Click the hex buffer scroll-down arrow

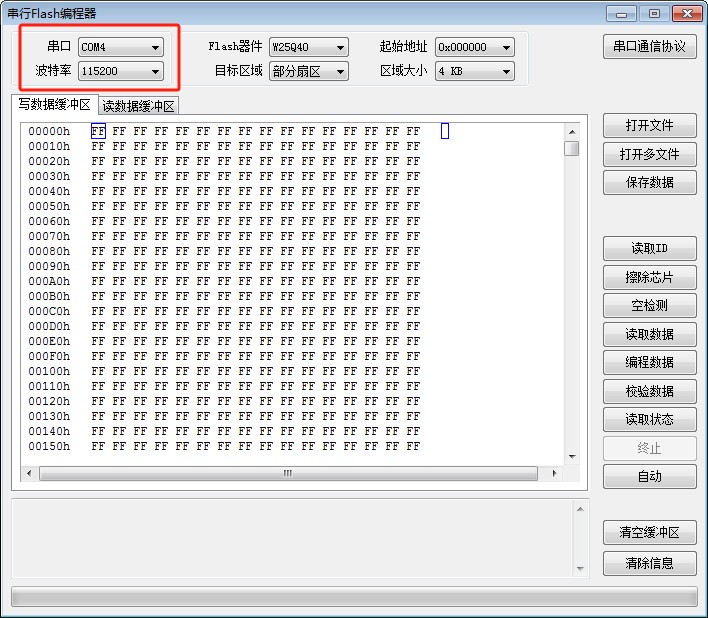point(572,457)
